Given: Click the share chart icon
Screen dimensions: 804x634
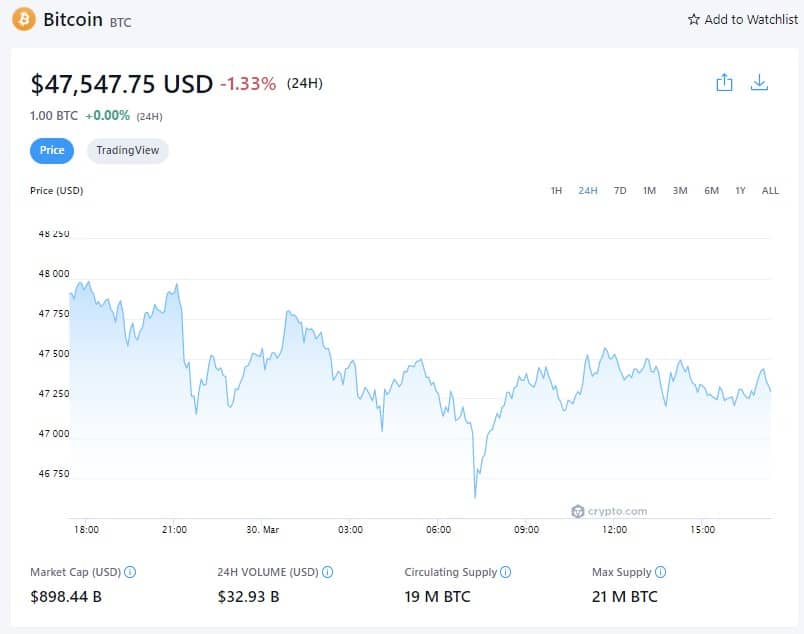Looking at the screenshot, I should [x=725, y=83].
